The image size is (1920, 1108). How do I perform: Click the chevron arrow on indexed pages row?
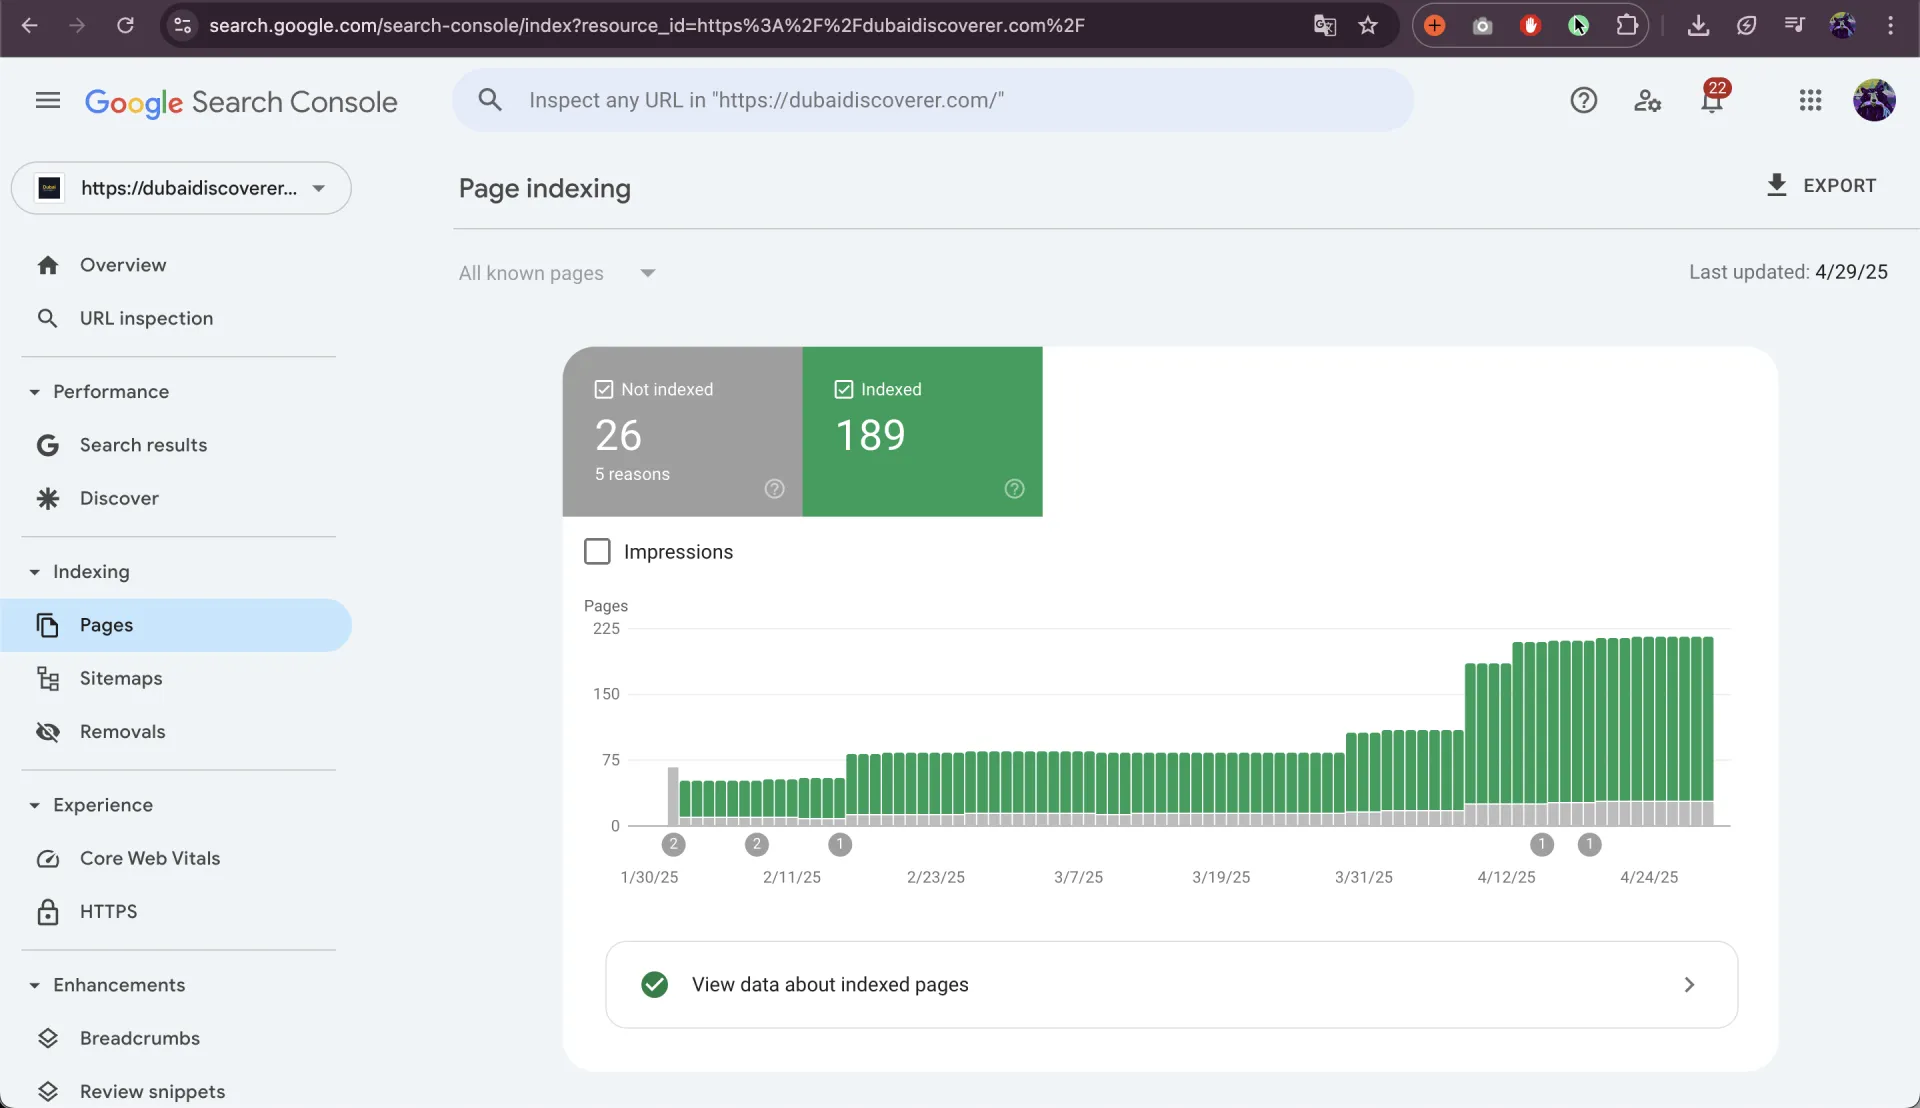coord(1689,985)
